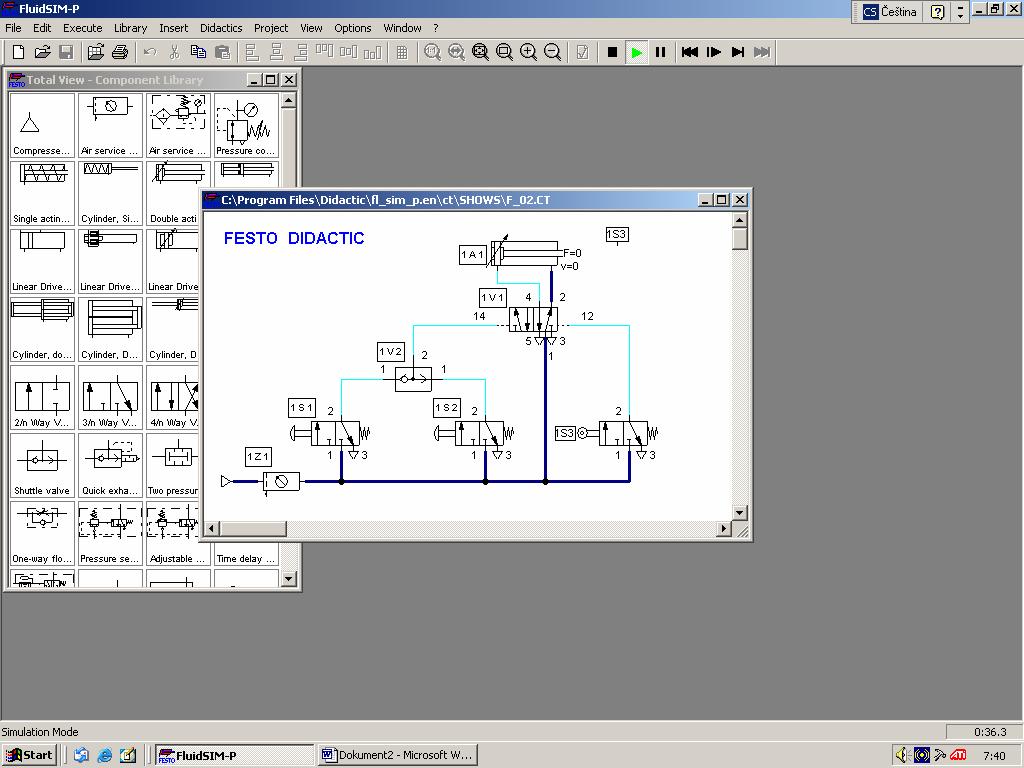1024x768 pixels.
Task: Open the Didactics menu
Action: pos(221,28)
